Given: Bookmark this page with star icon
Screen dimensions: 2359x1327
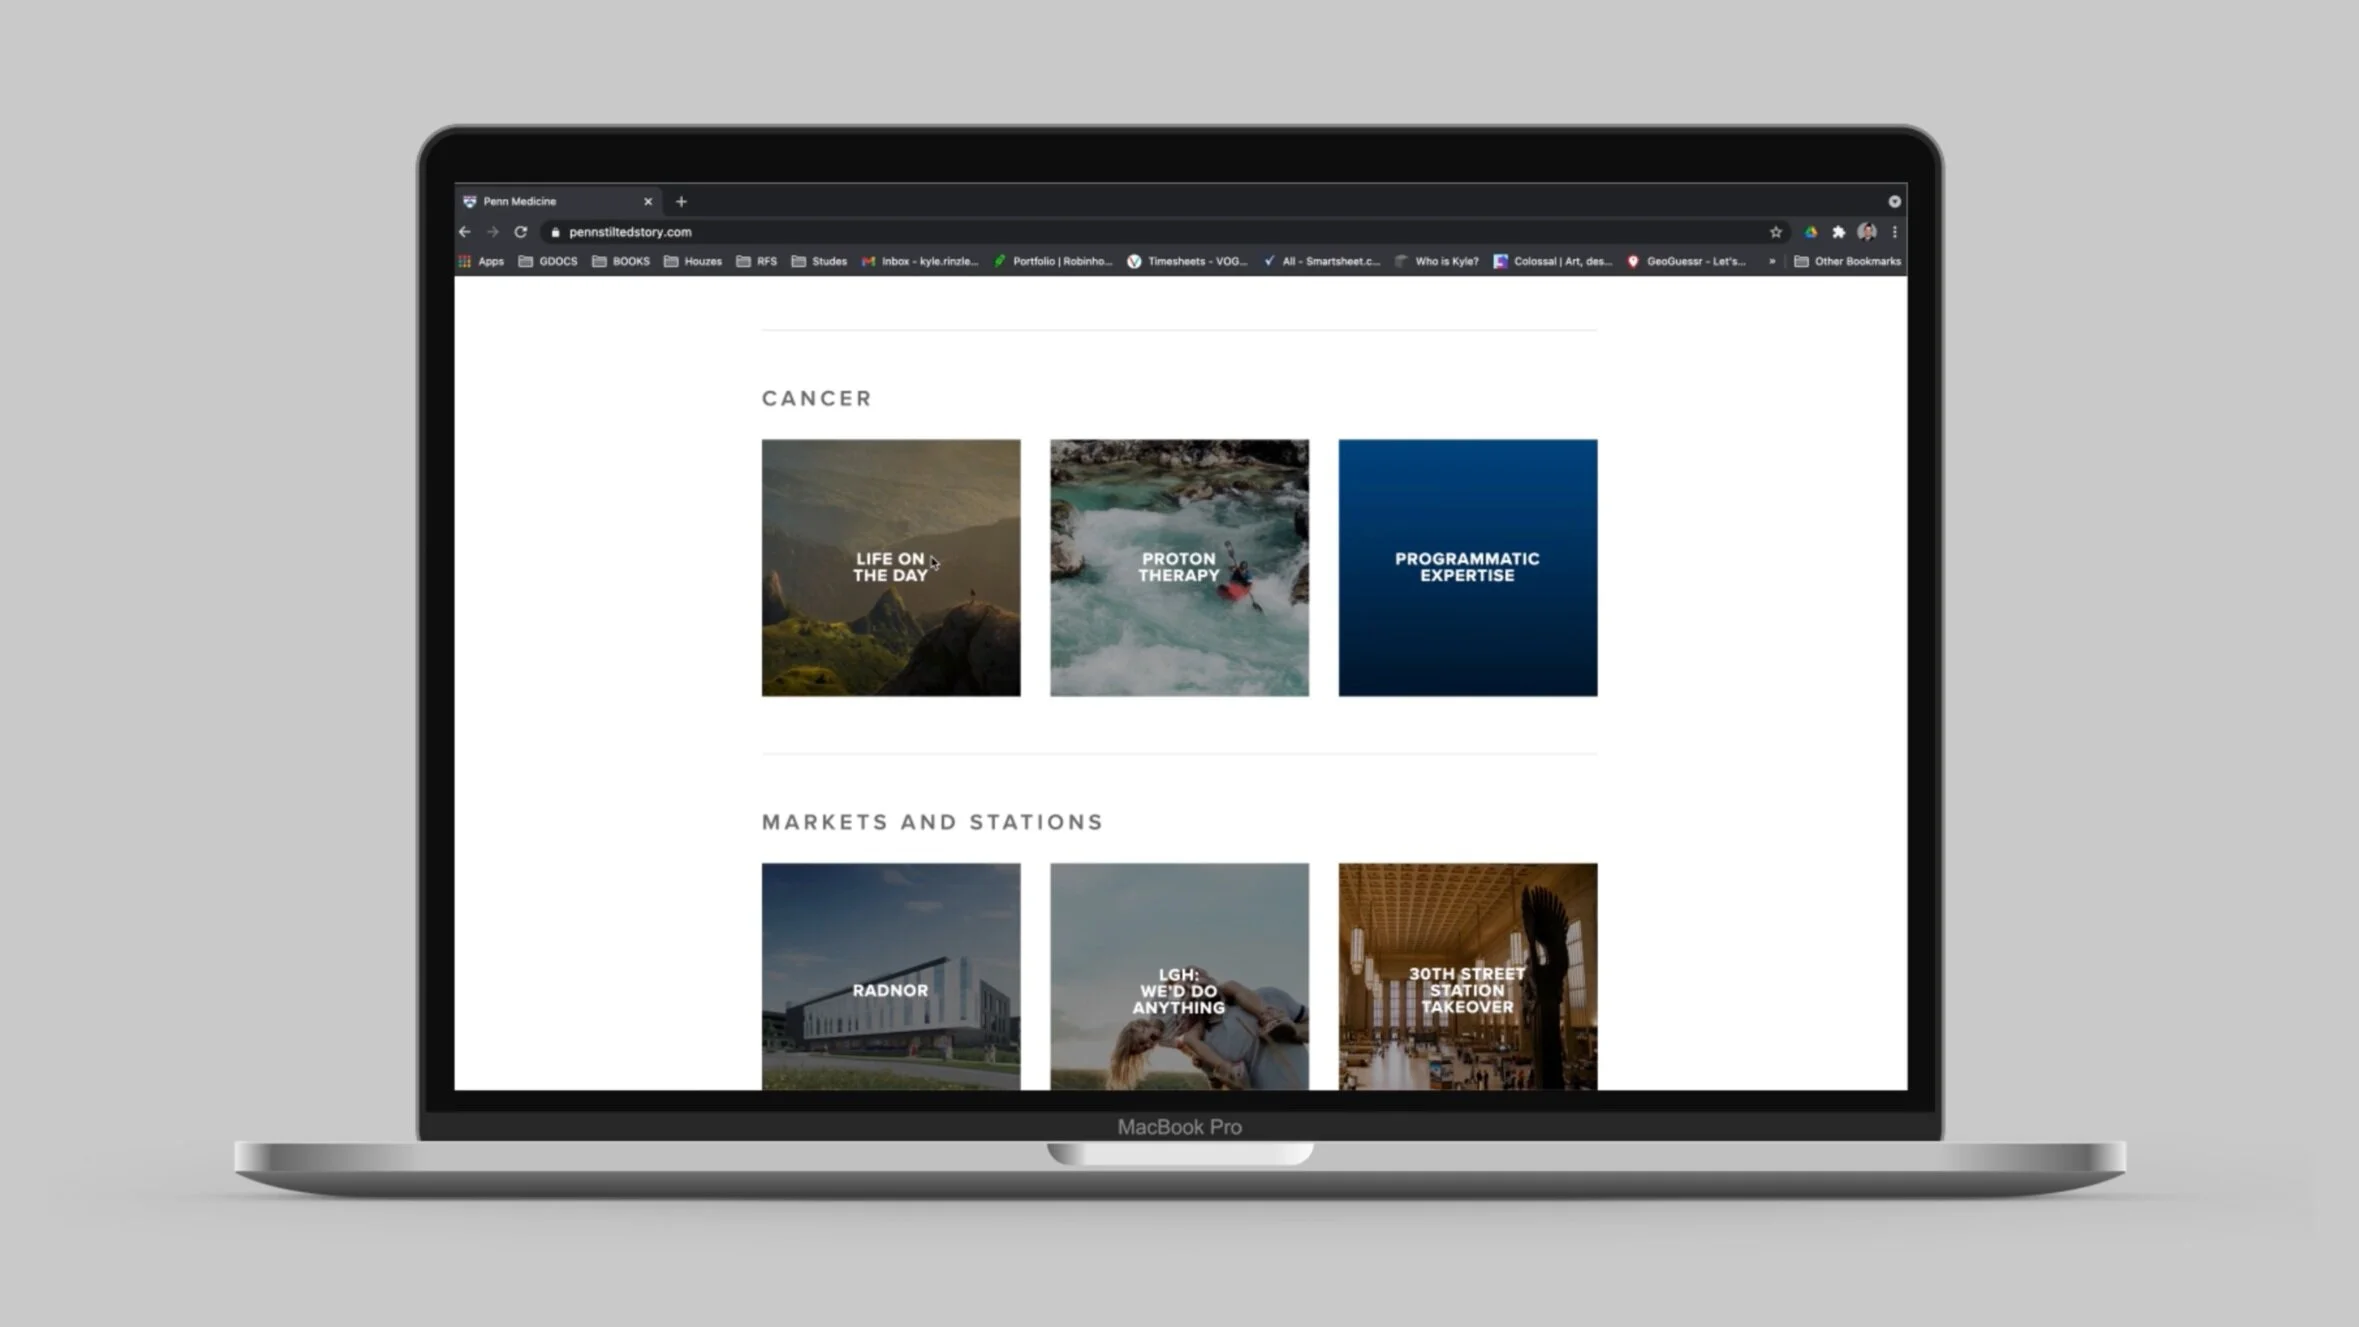Looking at the screenshot, I should coord(1776,232).
